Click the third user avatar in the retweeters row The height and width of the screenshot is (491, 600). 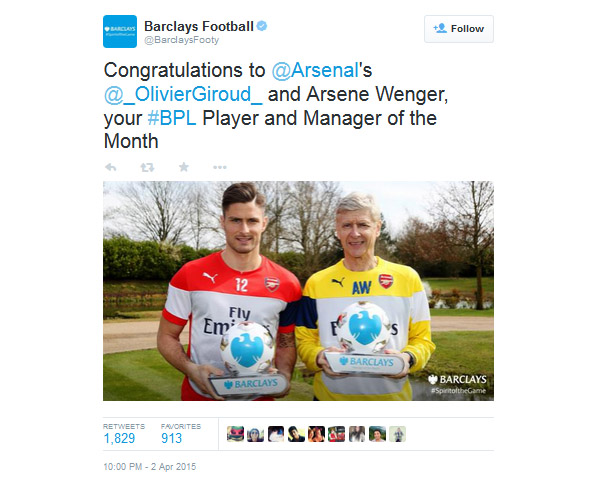click(x=276, y=434)
